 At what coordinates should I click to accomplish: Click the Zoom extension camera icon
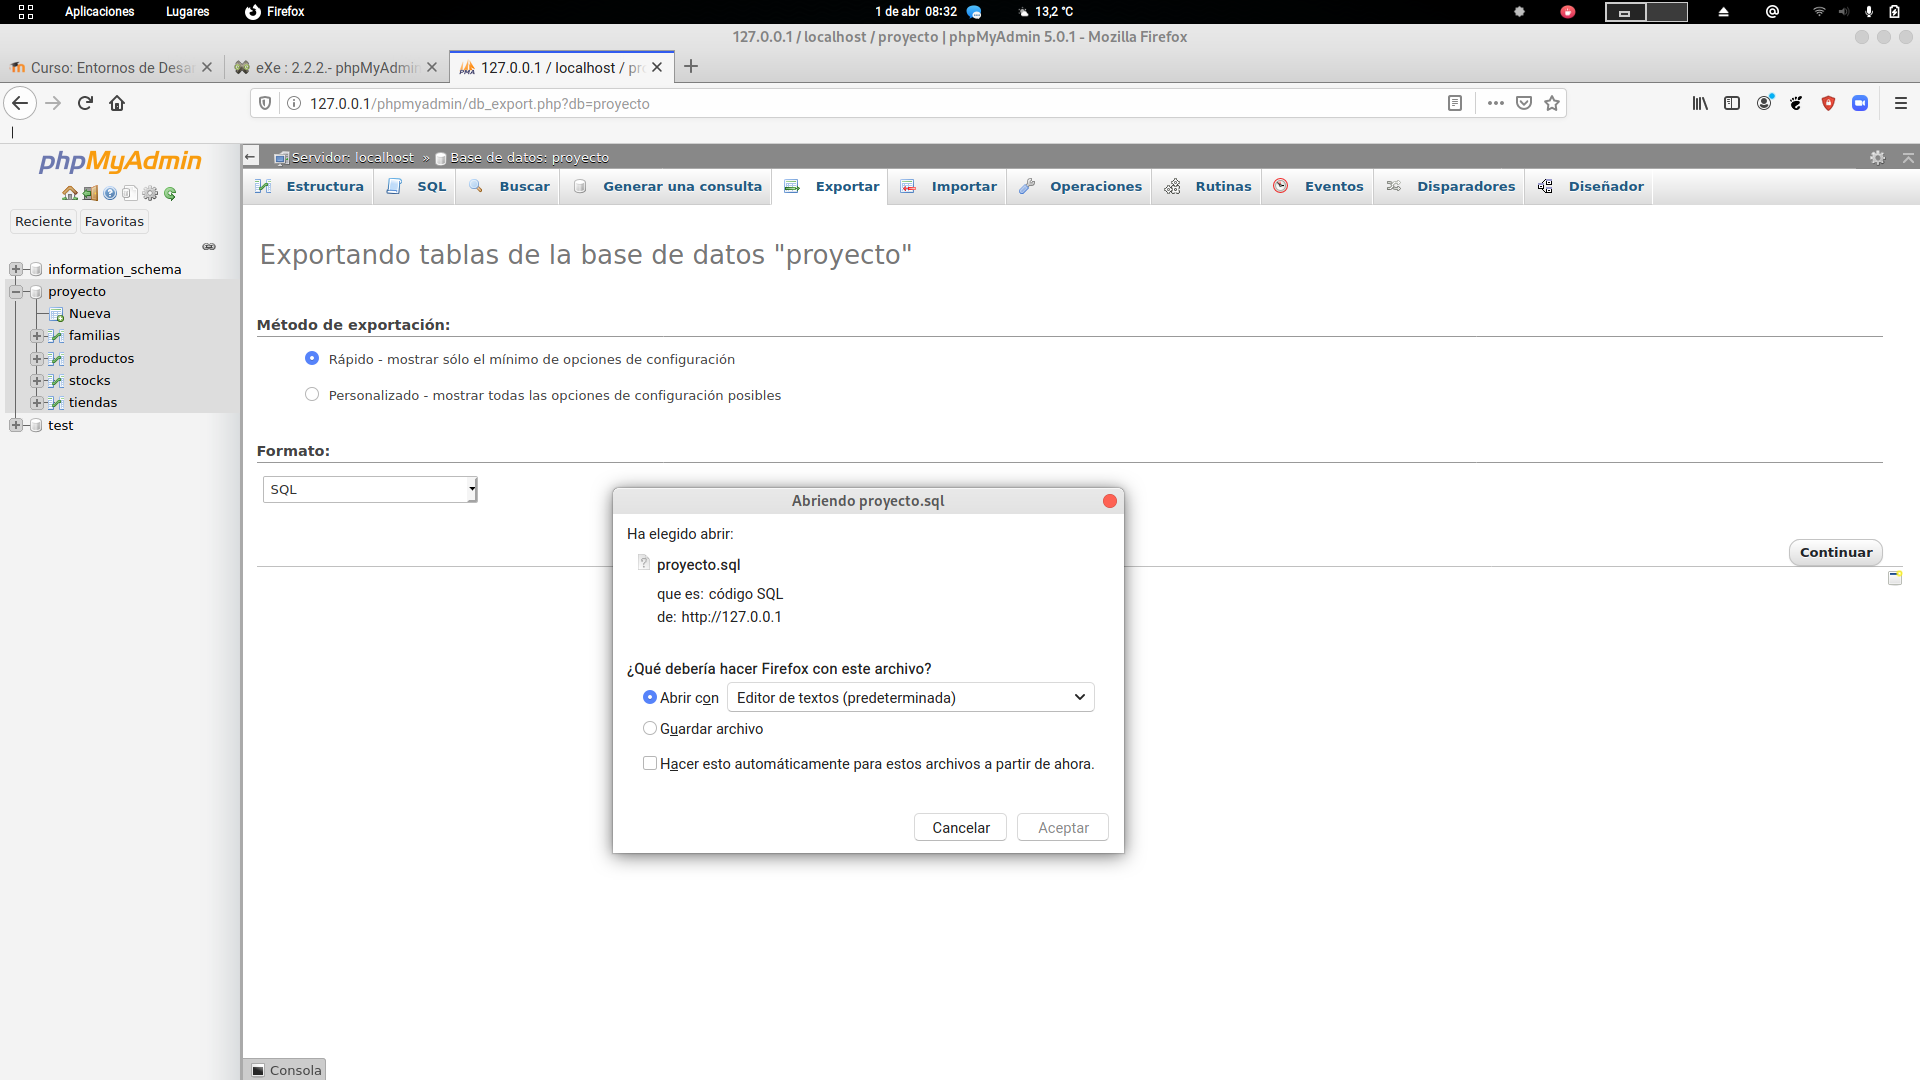[x=1860, y=103]
